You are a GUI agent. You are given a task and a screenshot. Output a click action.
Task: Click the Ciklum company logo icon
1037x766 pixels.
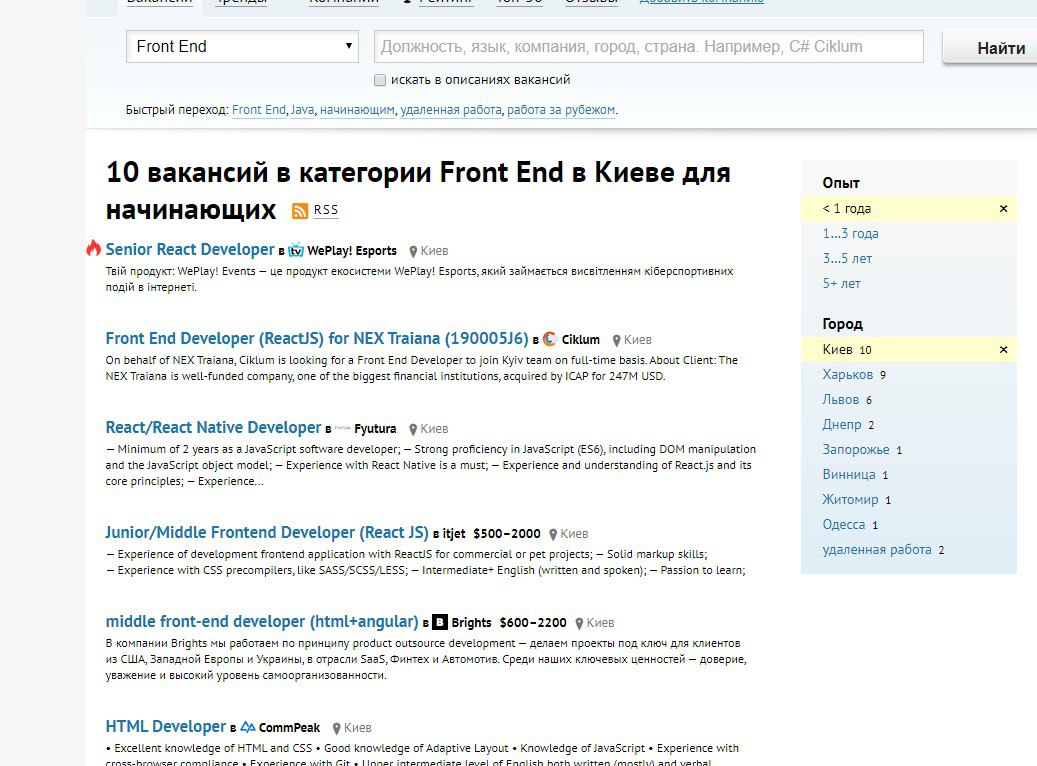pos(550,339)
